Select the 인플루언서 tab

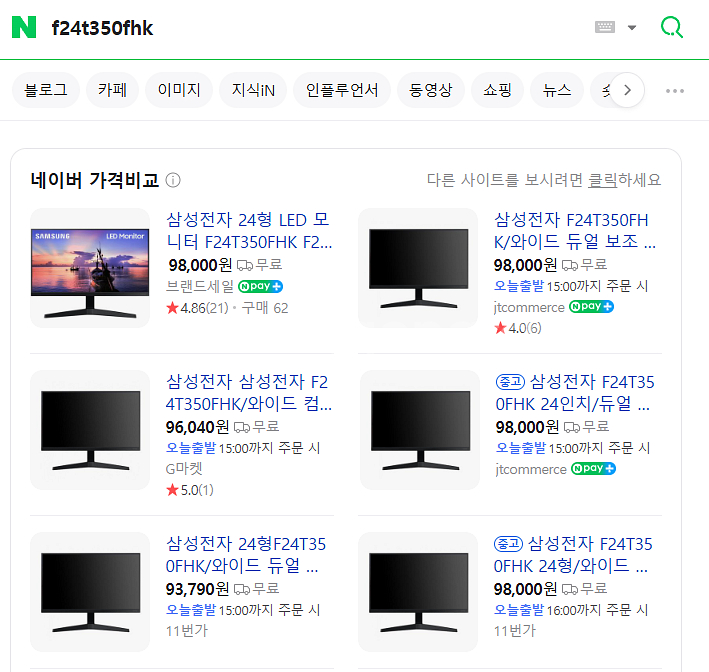(342, 90)
